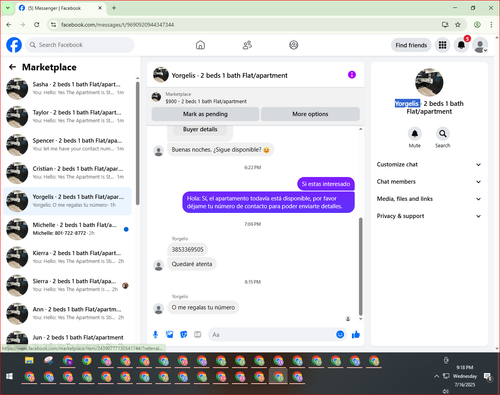Open conversation information purple icon
The height and width of the screenshot is (395, 500).
pos(352,75)
